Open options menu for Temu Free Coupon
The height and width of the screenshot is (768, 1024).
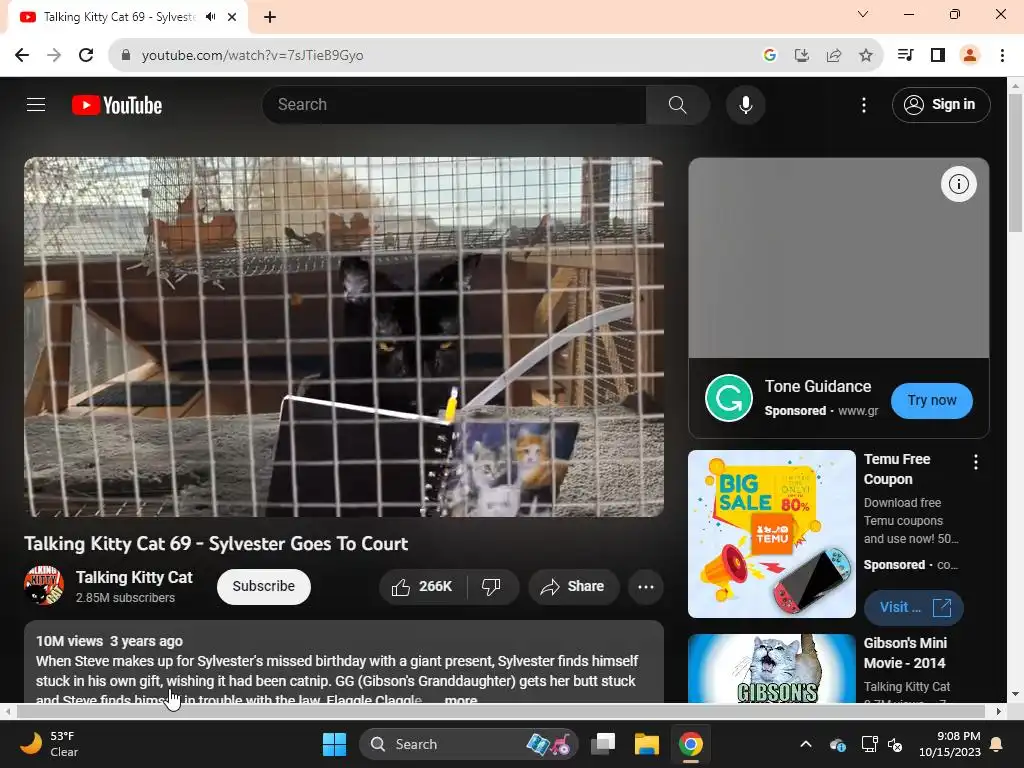click(975, 462)
